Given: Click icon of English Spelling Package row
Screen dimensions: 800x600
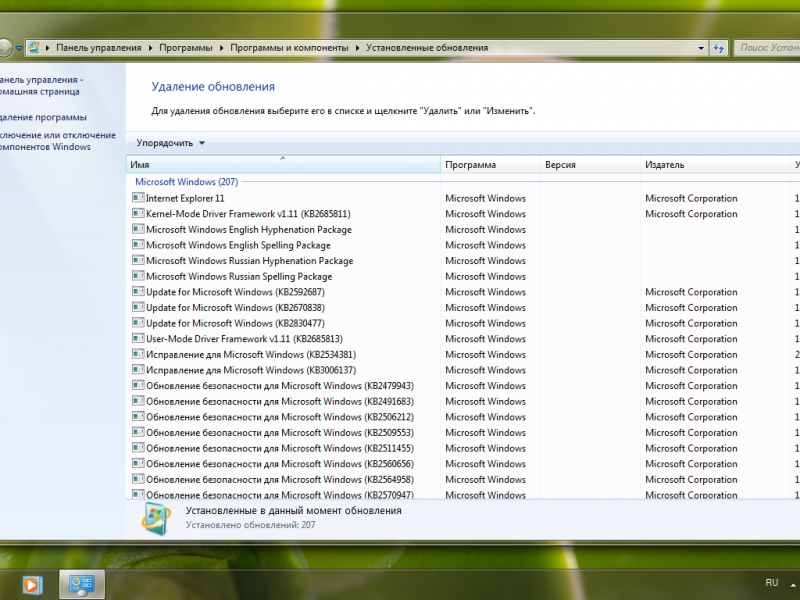Looking at the screenshot, I should pos(138,245).
